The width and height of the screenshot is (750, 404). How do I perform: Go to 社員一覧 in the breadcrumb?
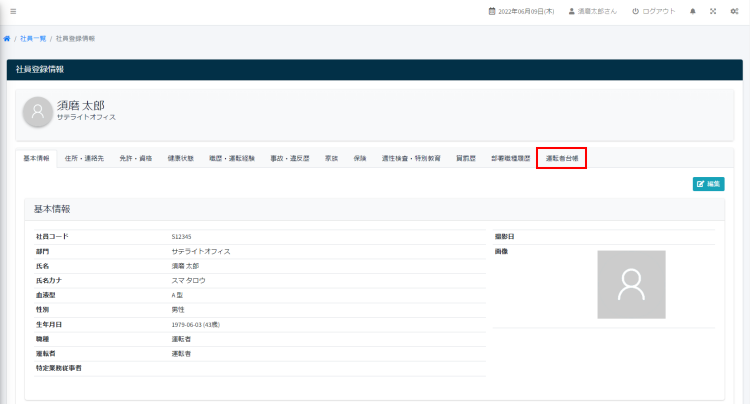(x=32, y=38)
